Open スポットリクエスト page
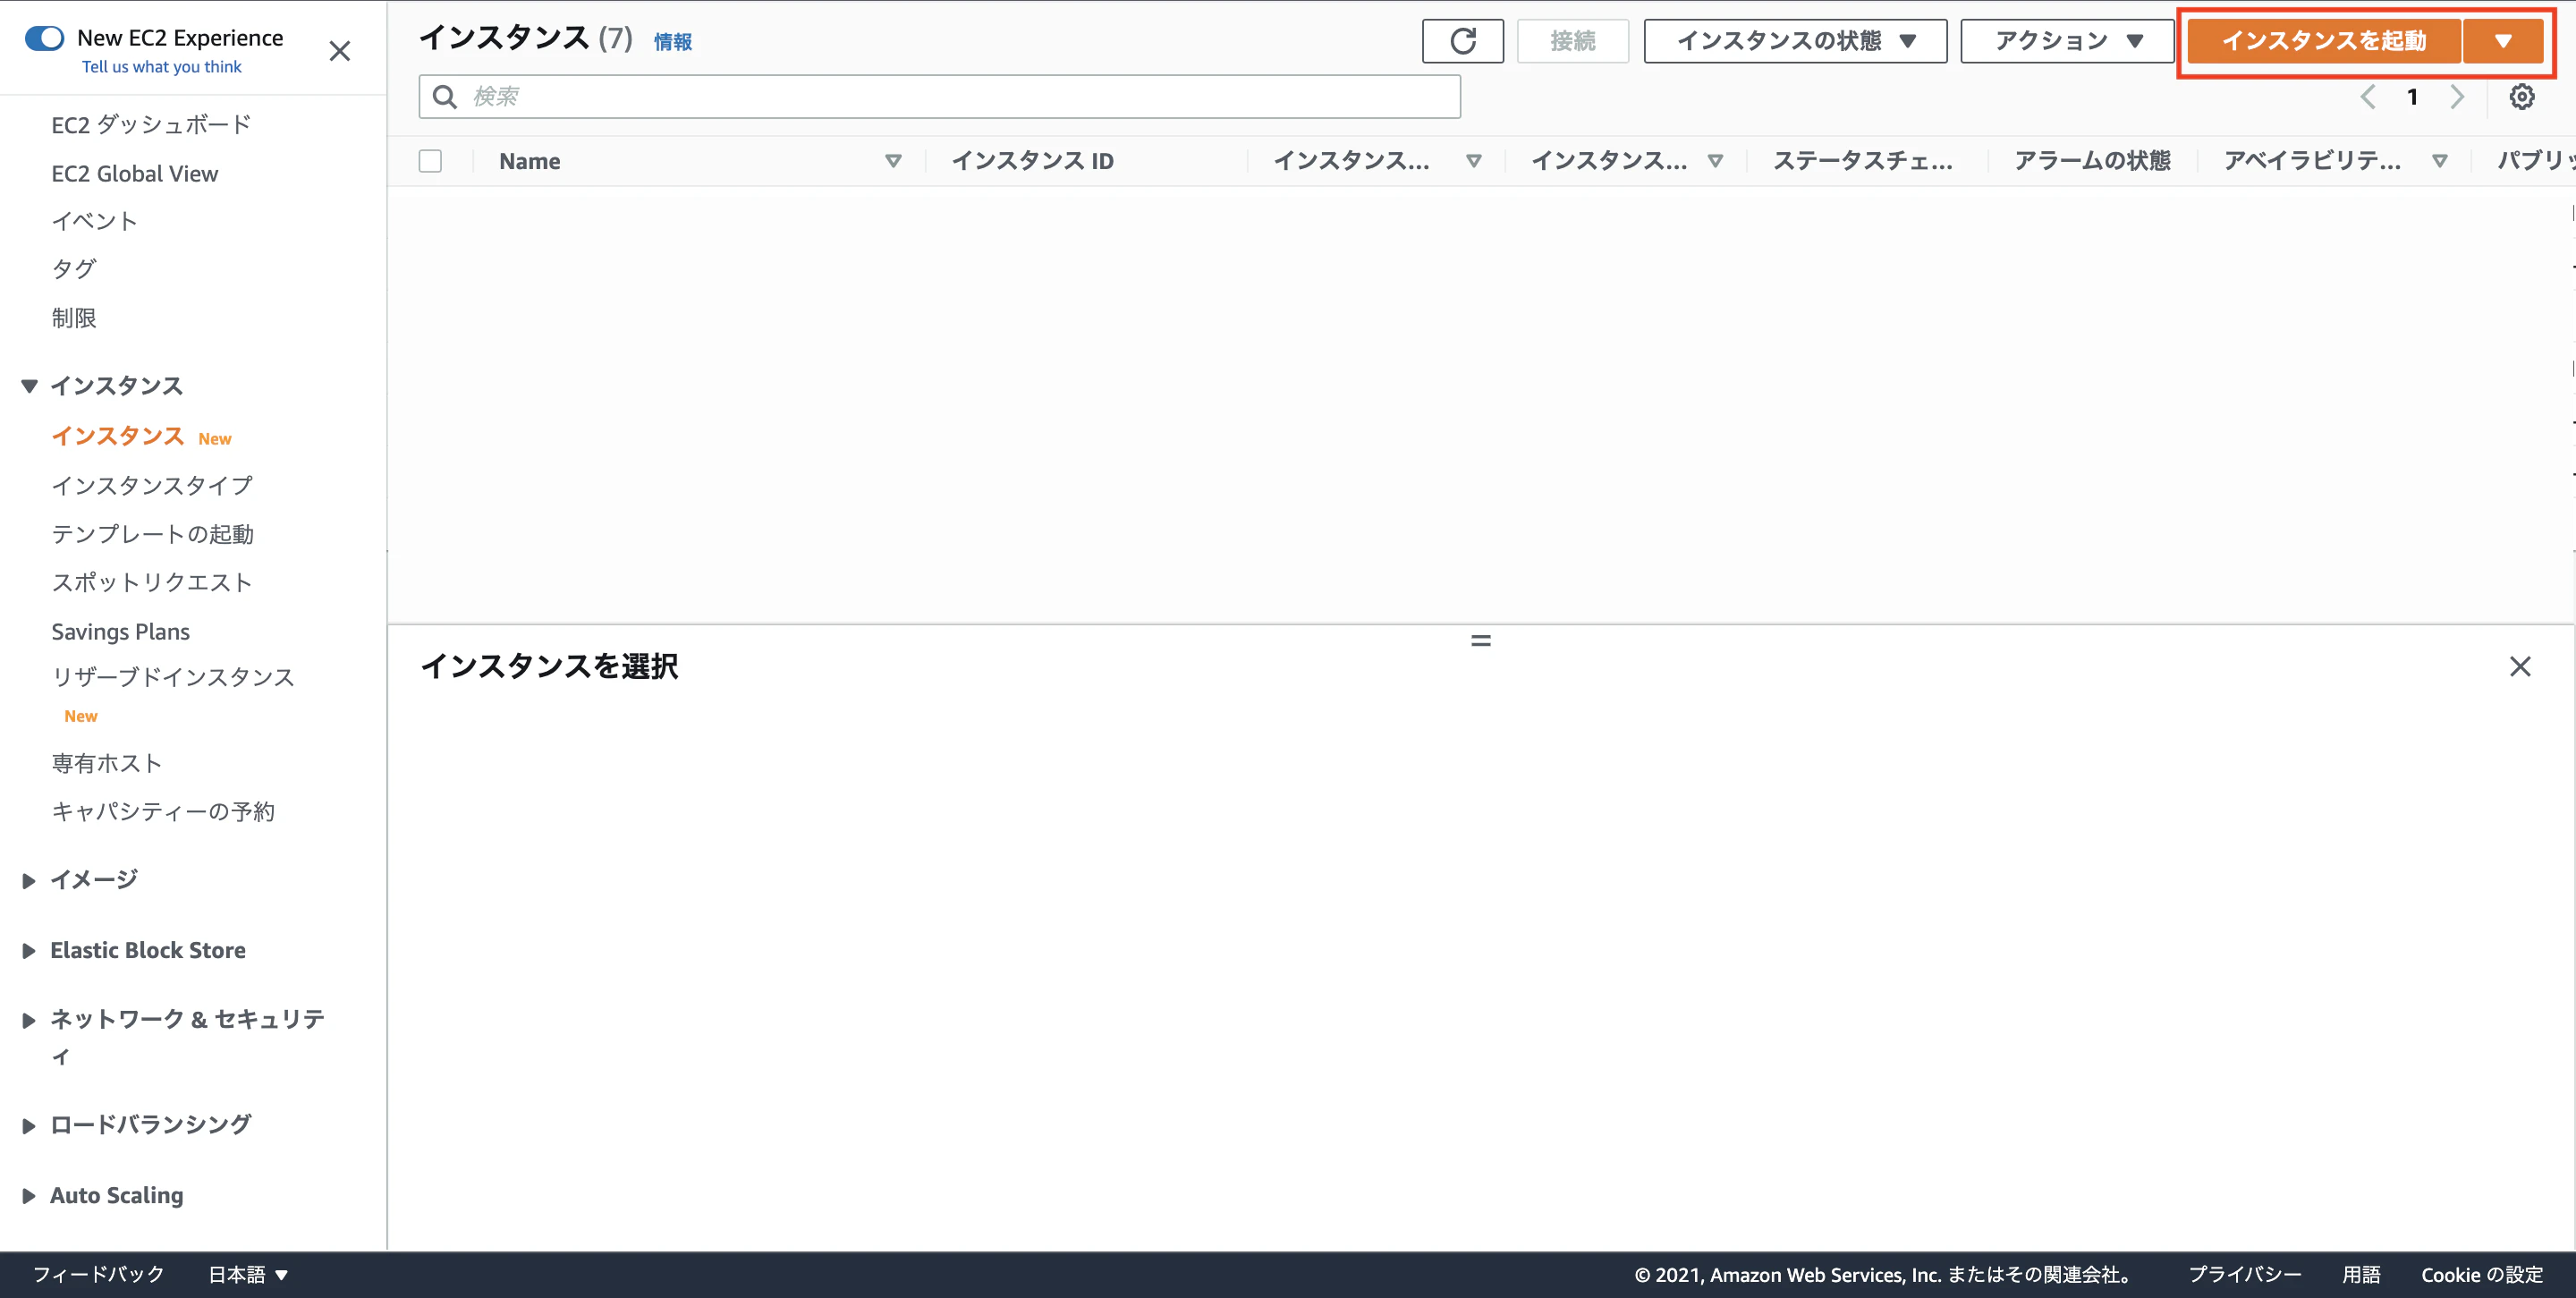 151,583
